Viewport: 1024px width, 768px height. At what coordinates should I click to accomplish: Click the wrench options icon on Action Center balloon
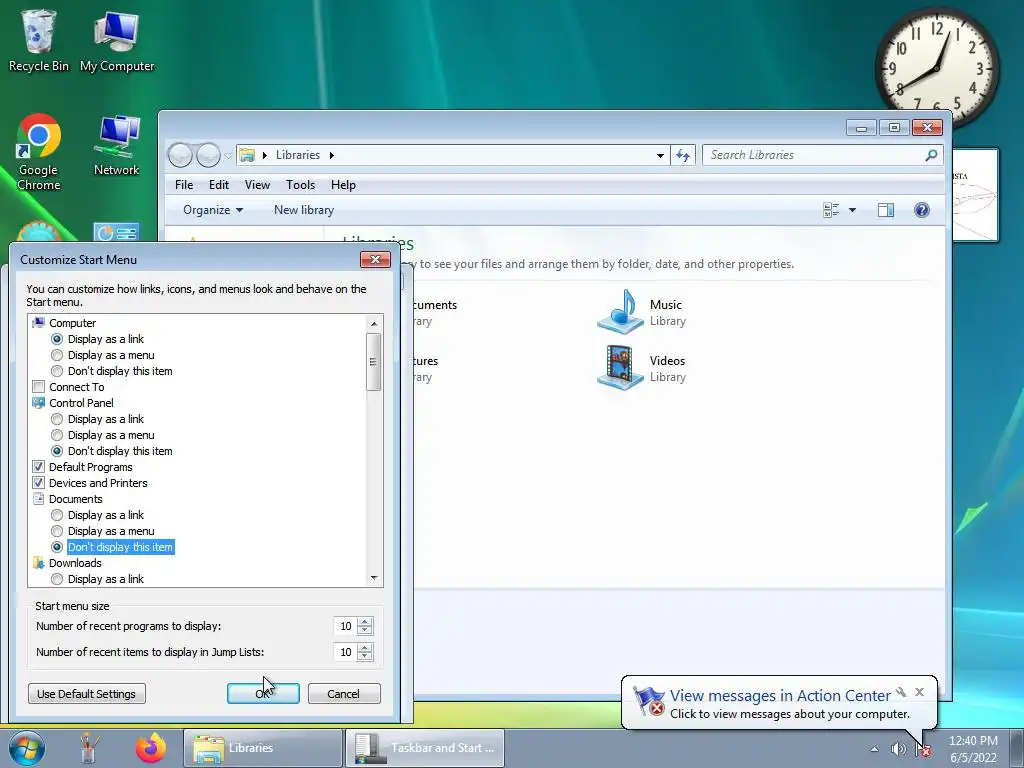coord(901,692)
